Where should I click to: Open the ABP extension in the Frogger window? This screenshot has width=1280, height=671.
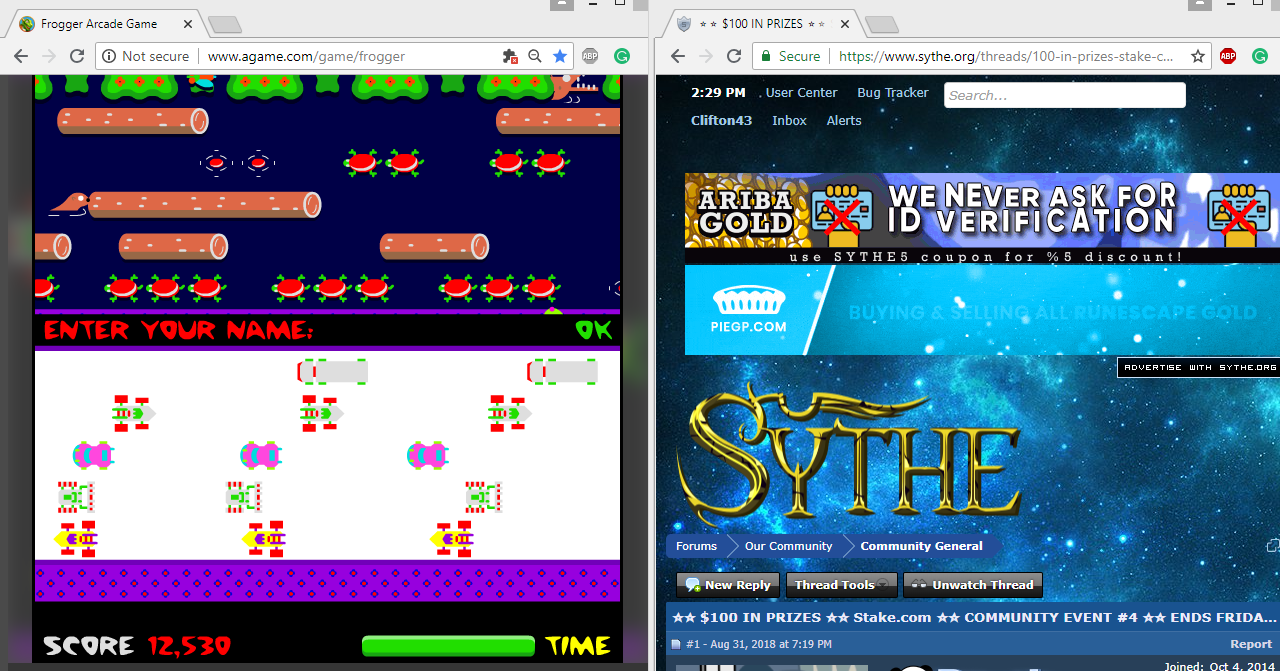(x=590, y=57)
